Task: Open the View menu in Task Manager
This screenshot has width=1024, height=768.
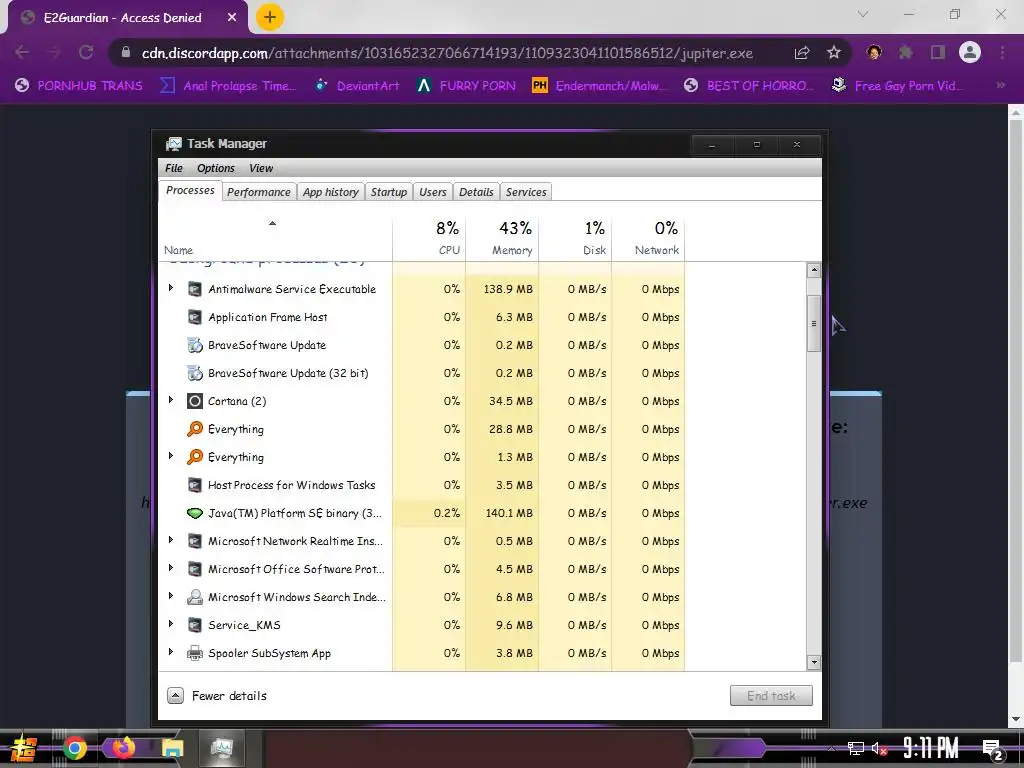Action: click(x=261, y=168)
